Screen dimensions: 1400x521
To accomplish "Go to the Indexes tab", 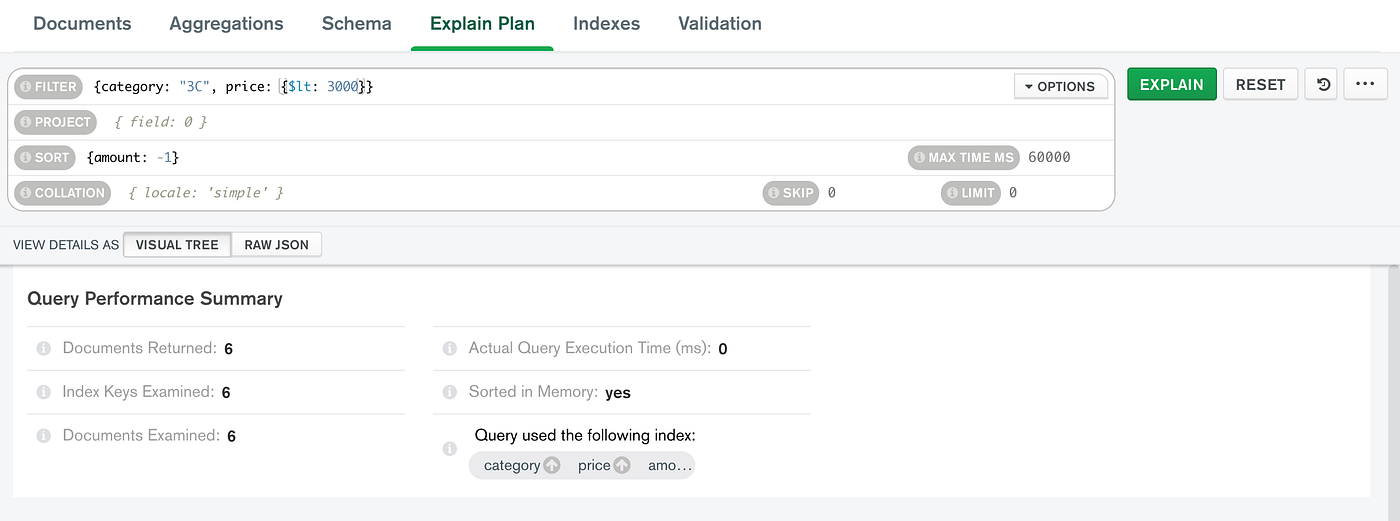I will click(x=606, y=24).
